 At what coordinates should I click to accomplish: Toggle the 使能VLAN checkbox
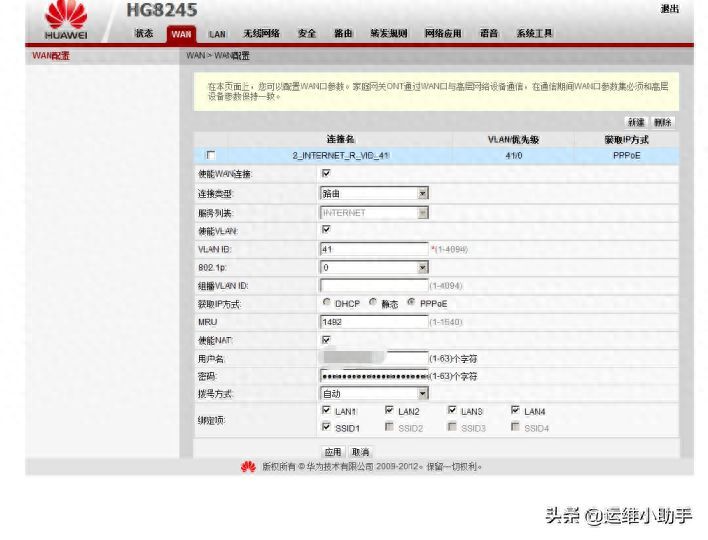coord(326,229)
